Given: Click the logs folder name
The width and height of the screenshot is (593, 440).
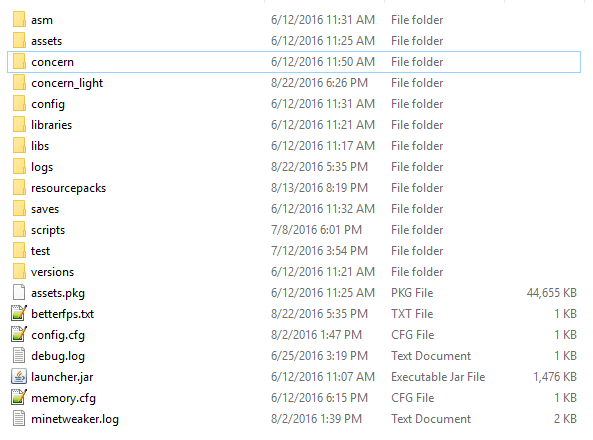Looking at the screenshot, I should click(x=42, y=167).
